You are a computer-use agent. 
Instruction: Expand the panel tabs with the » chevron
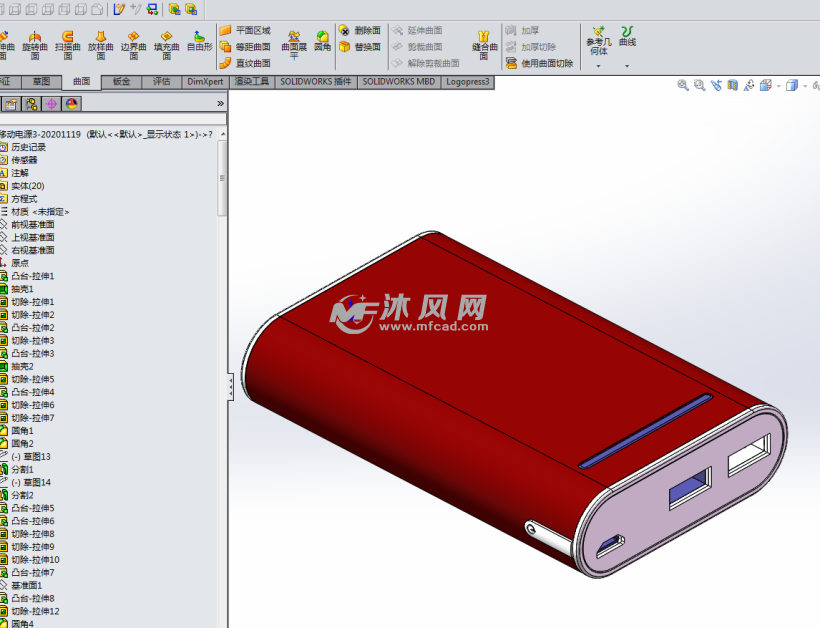[220, 103]
